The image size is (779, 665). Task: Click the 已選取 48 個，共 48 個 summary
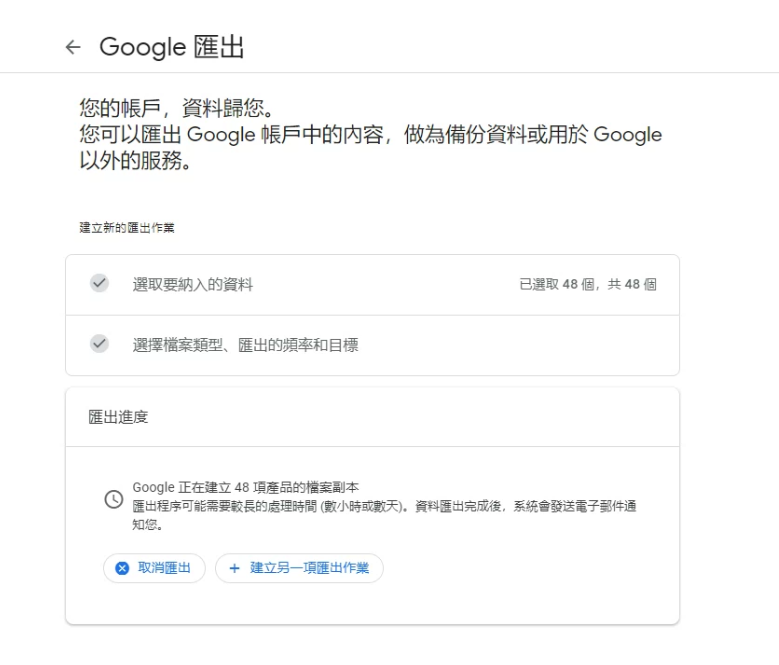[x=588, y=284]
